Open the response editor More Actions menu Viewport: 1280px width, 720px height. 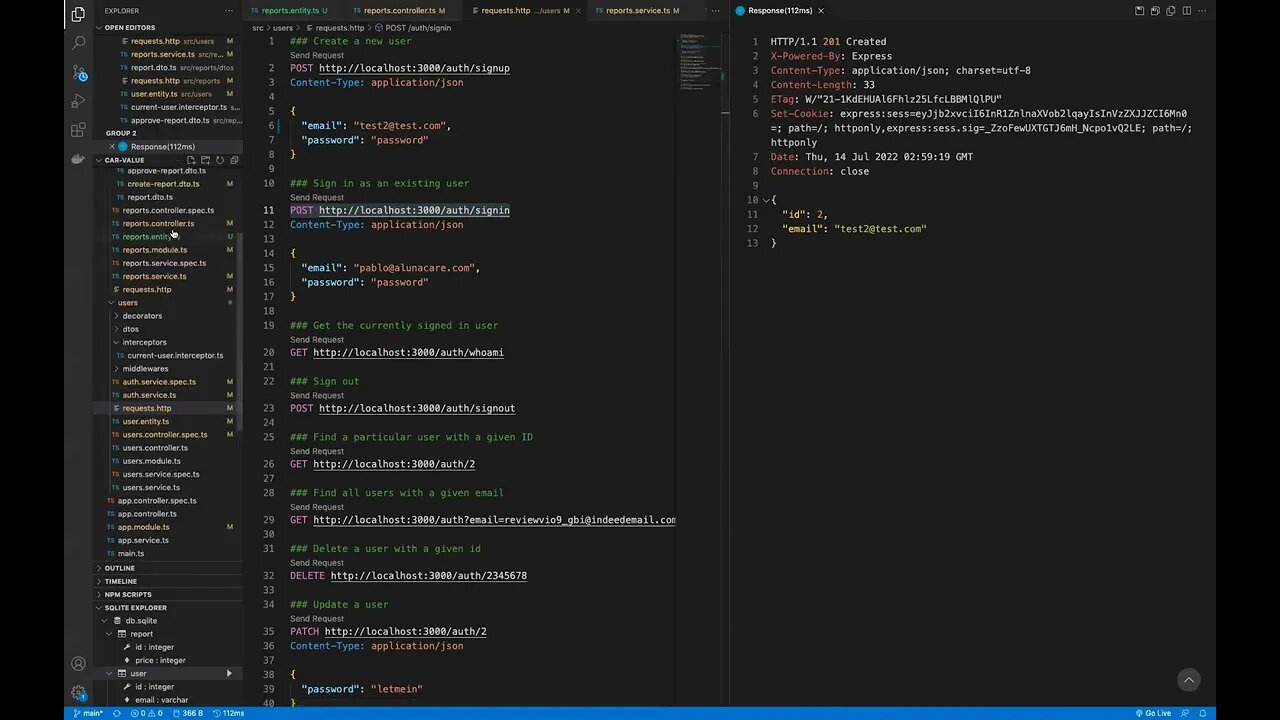click(x=1204, y=11)
